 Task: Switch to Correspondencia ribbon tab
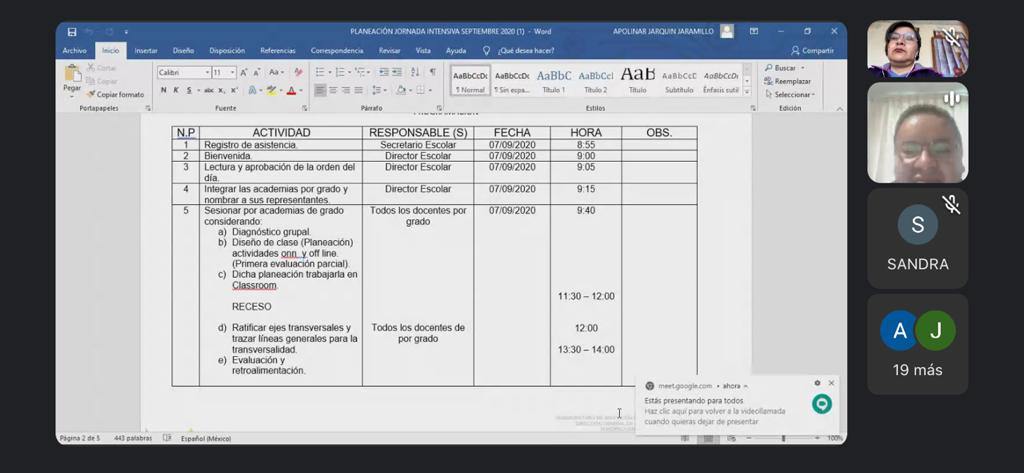[337, 50]
